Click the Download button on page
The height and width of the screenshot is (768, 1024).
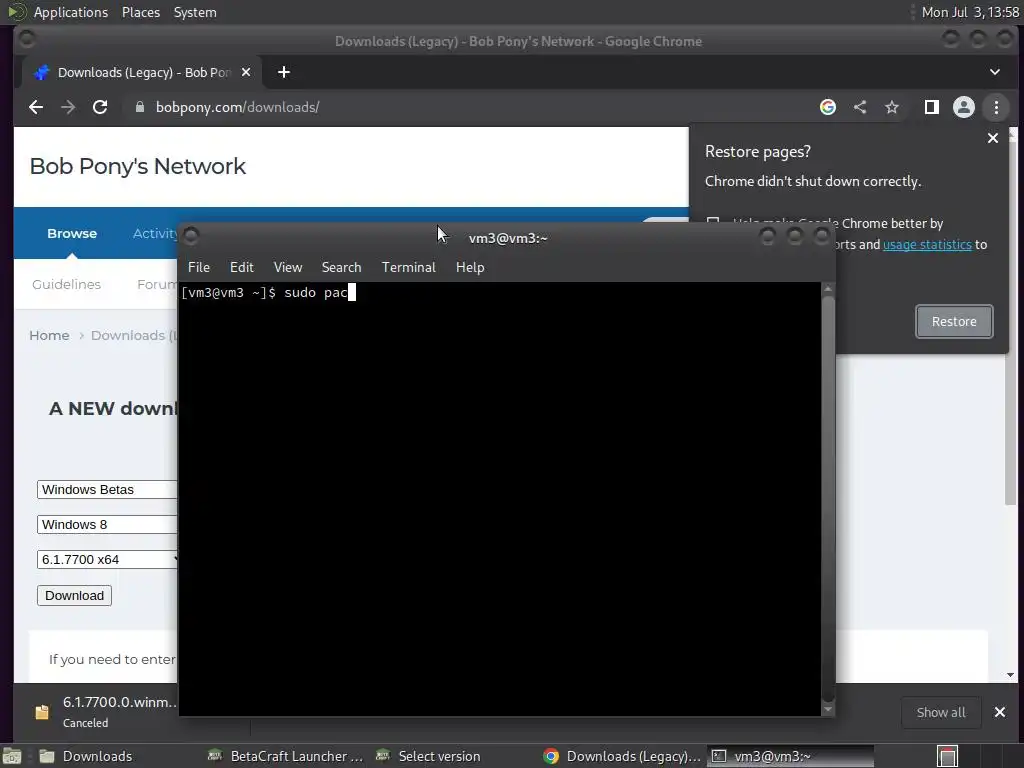(74, 596)
